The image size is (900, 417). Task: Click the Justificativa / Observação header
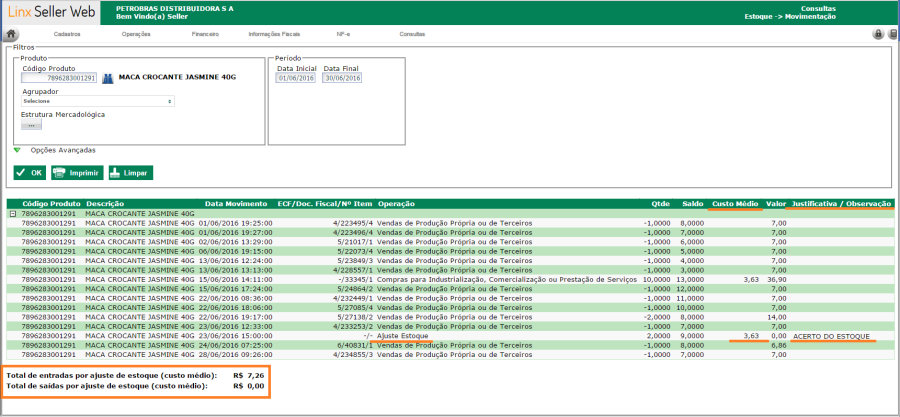click(841, 204)
